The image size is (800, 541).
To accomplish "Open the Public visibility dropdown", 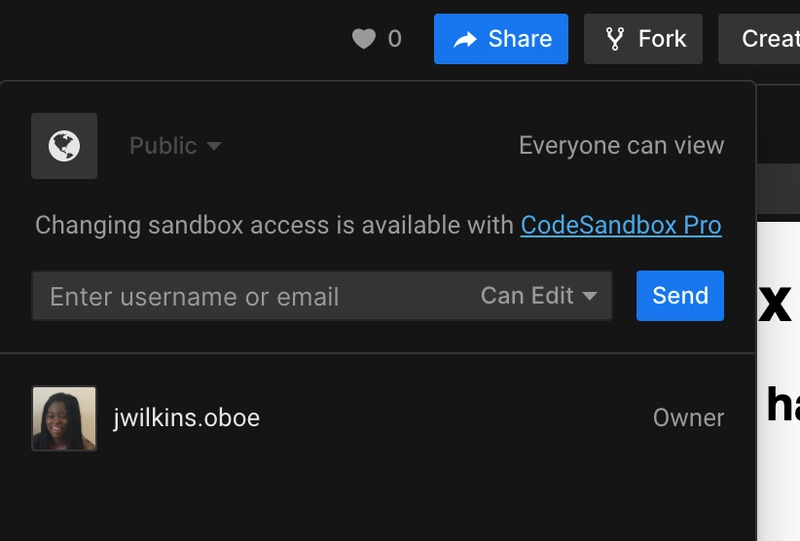I will 175,146.
